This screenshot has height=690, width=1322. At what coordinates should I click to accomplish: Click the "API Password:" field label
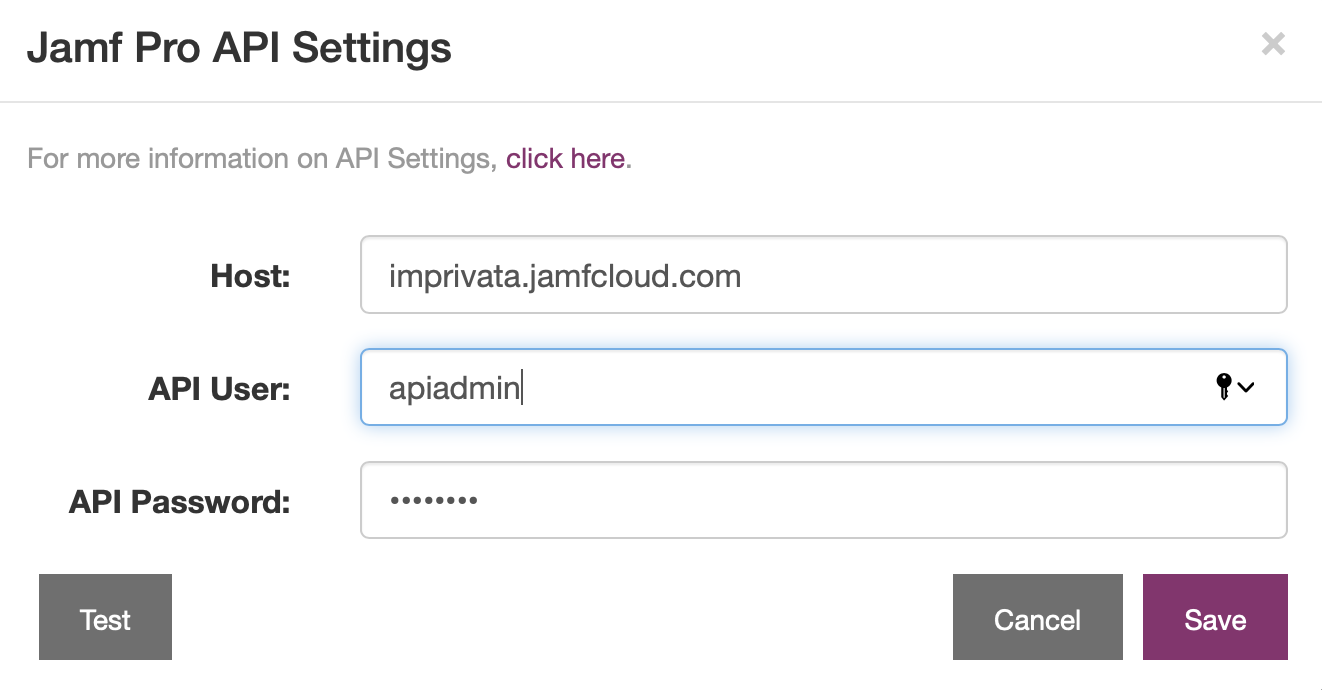179,501
